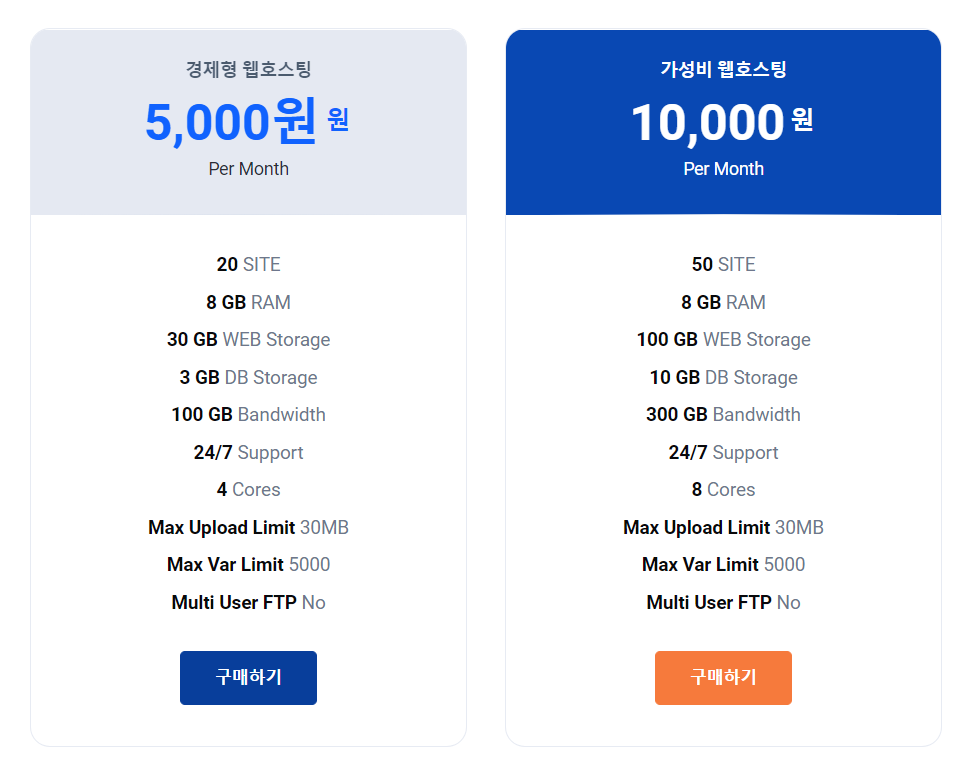Click the 100 GB Bandwidth feature
The height and width of the screenshot is (768, 968).
248,415
